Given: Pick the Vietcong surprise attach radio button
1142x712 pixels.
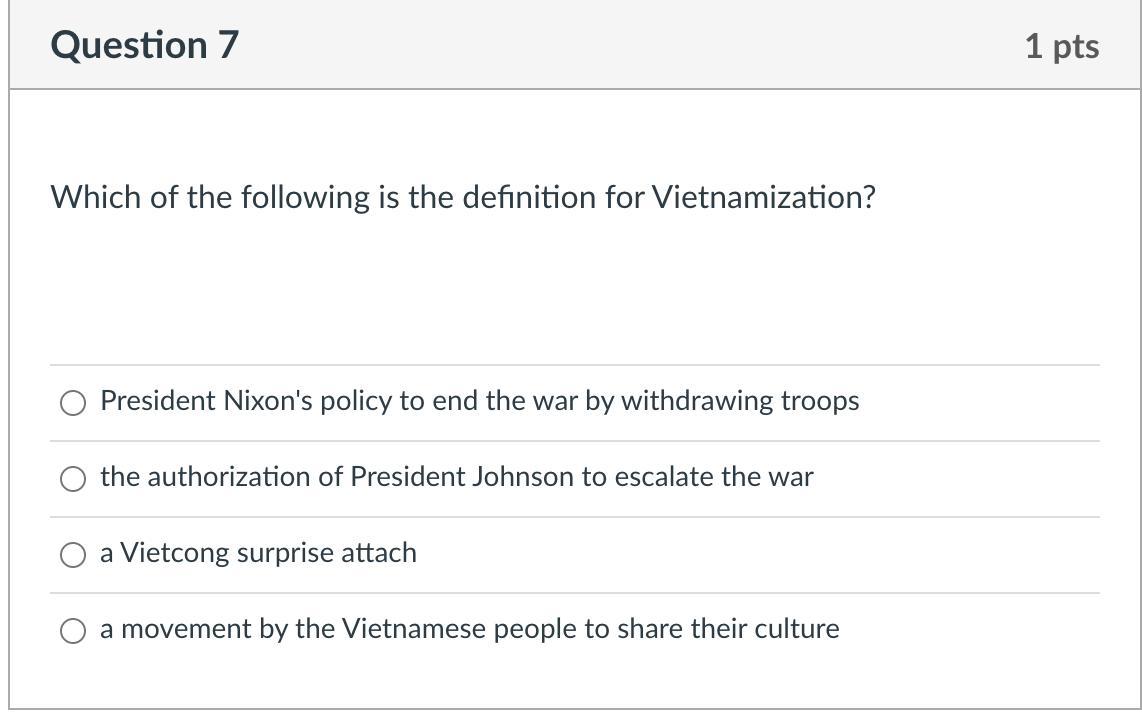Looking at the screenshot, I should (x=73, y=555).
